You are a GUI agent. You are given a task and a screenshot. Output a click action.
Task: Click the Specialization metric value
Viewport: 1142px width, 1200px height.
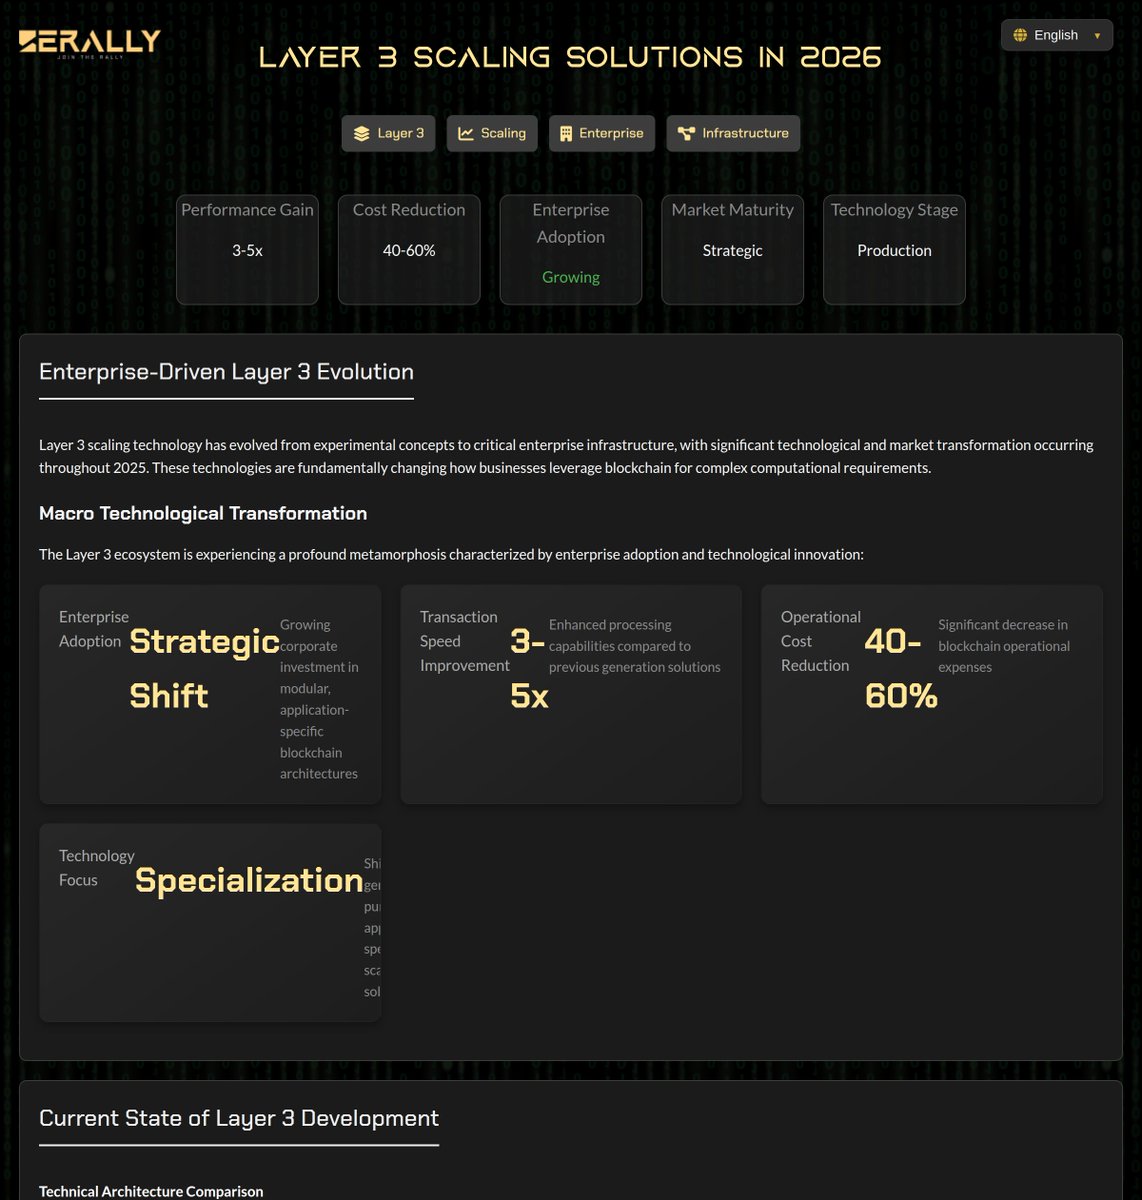pyautogui.click(x=249, y=880)
